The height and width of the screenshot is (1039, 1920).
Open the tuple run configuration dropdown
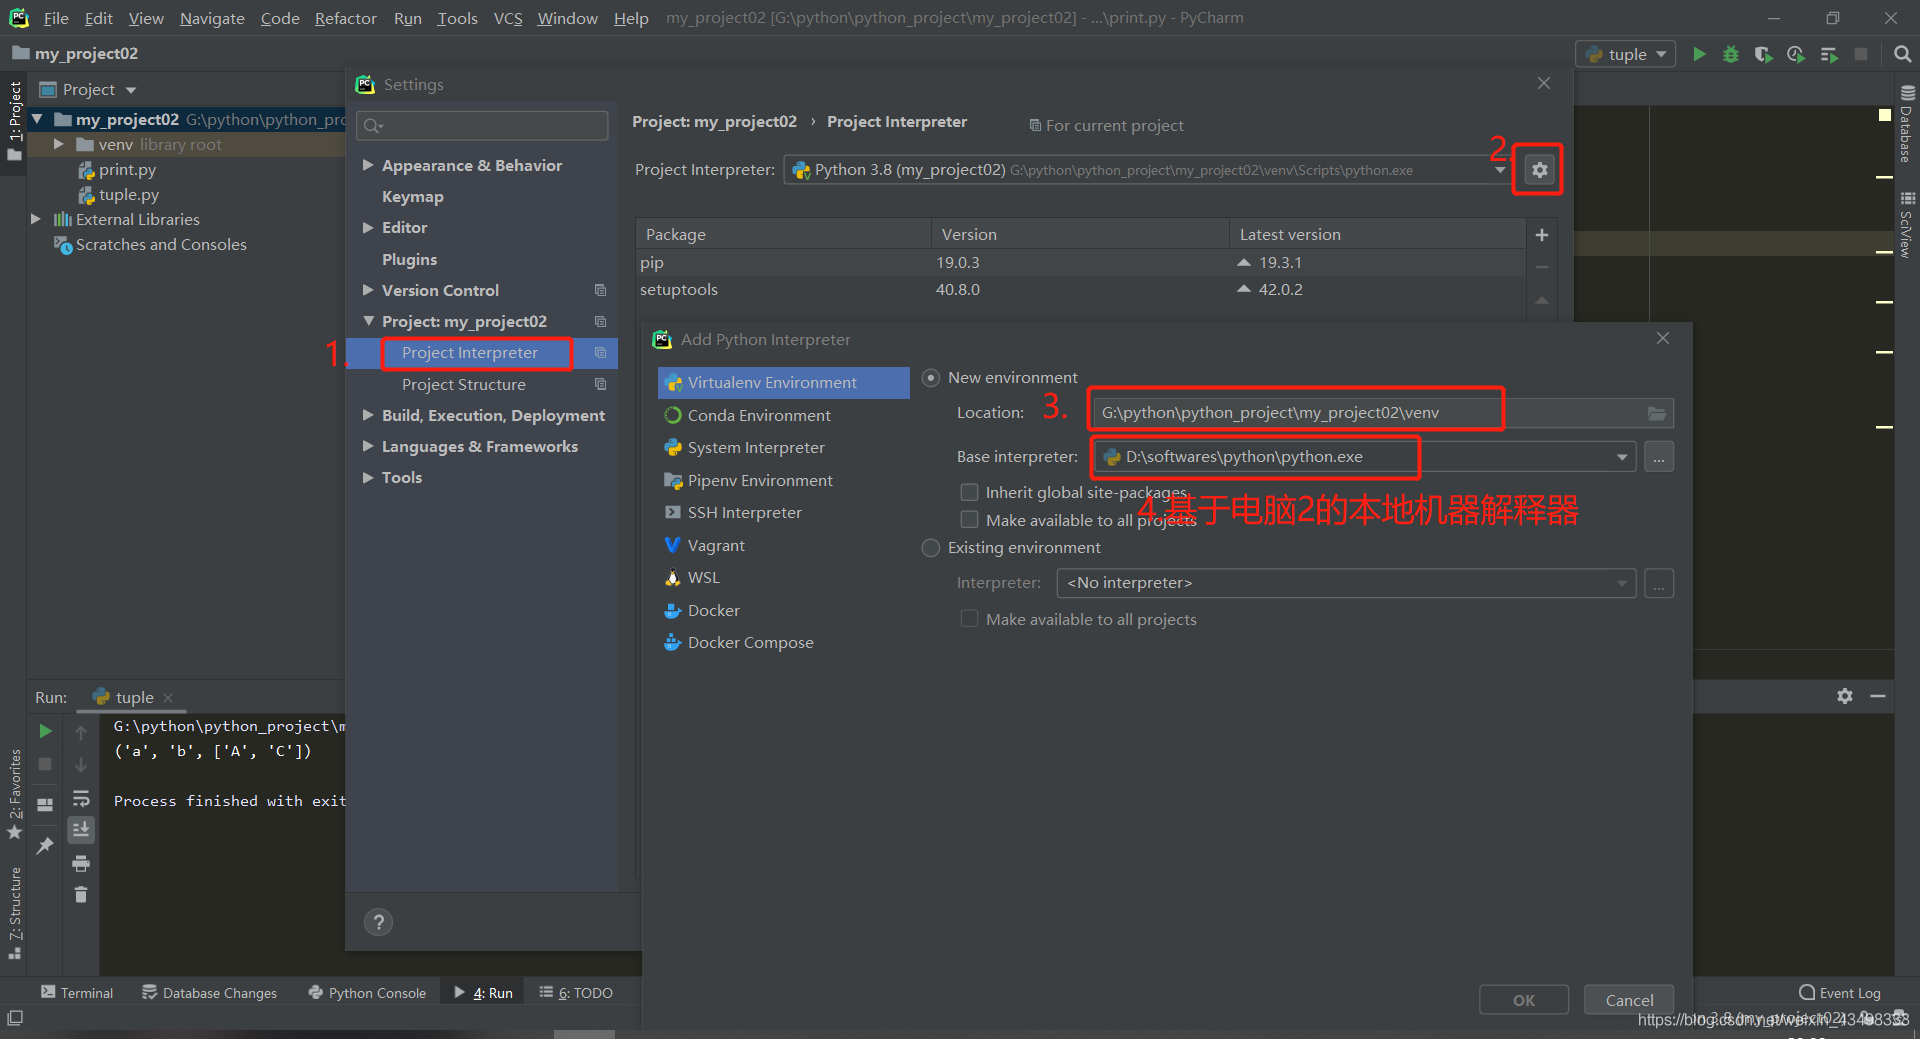[x=1626, y=54]
